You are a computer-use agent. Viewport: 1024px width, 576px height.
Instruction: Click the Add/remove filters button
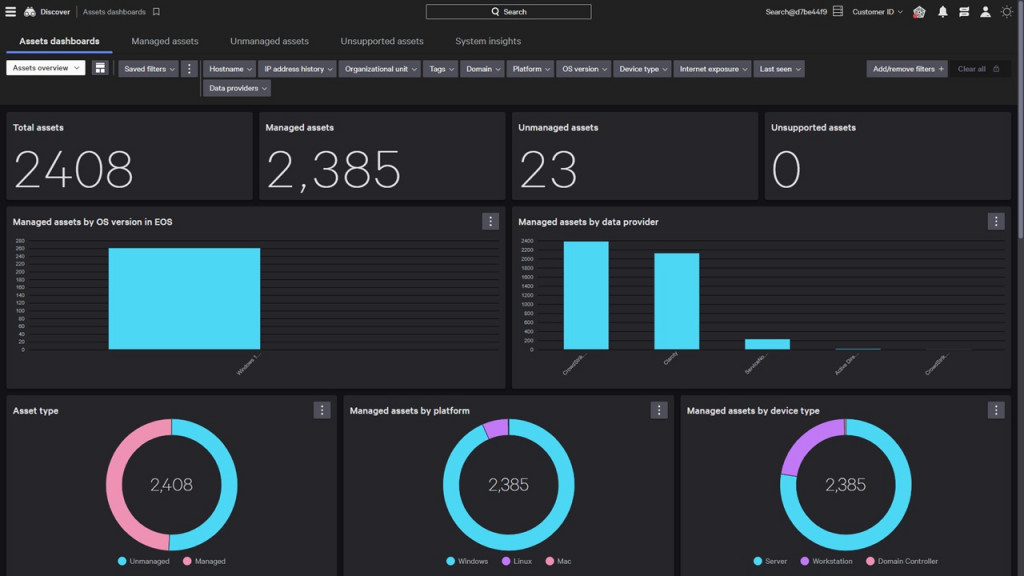pyautogui.click(x=907, y=69)
